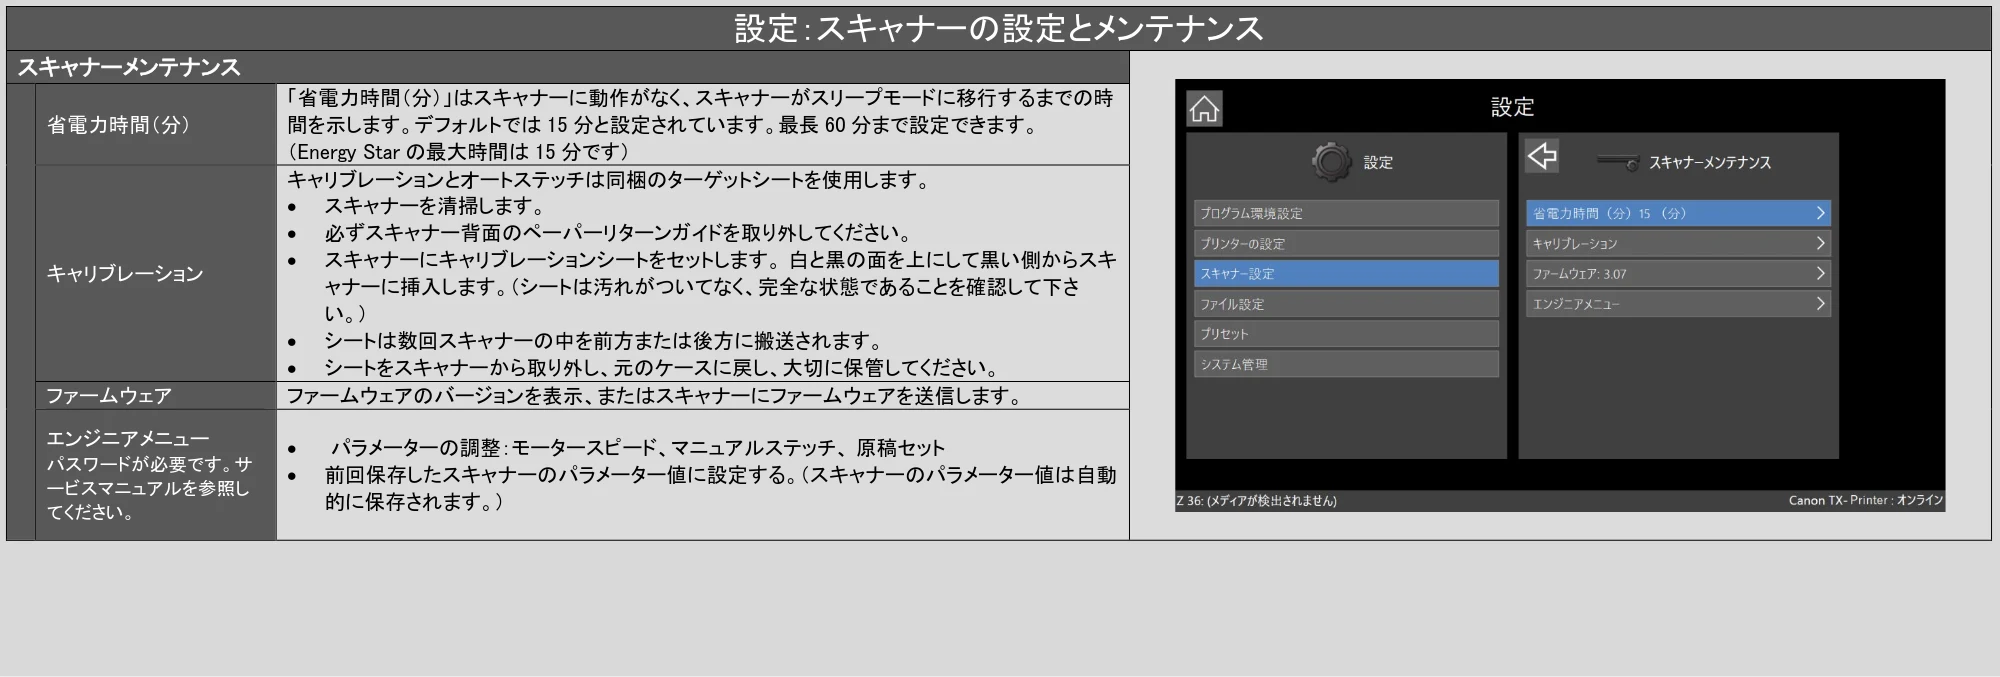Click (Energy Star の最大時間は 15 分です) text
Screen dimensions: 2000x677
[x=459, y=152]
